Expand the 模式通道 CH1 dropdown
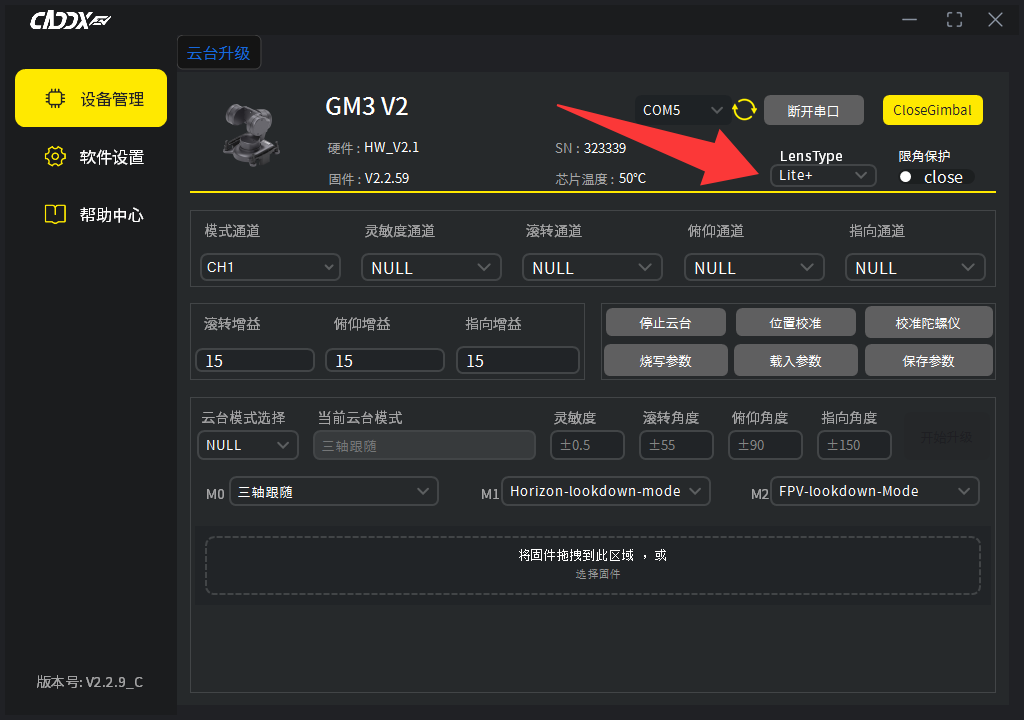1024x720 pixels. click(270, 267)
